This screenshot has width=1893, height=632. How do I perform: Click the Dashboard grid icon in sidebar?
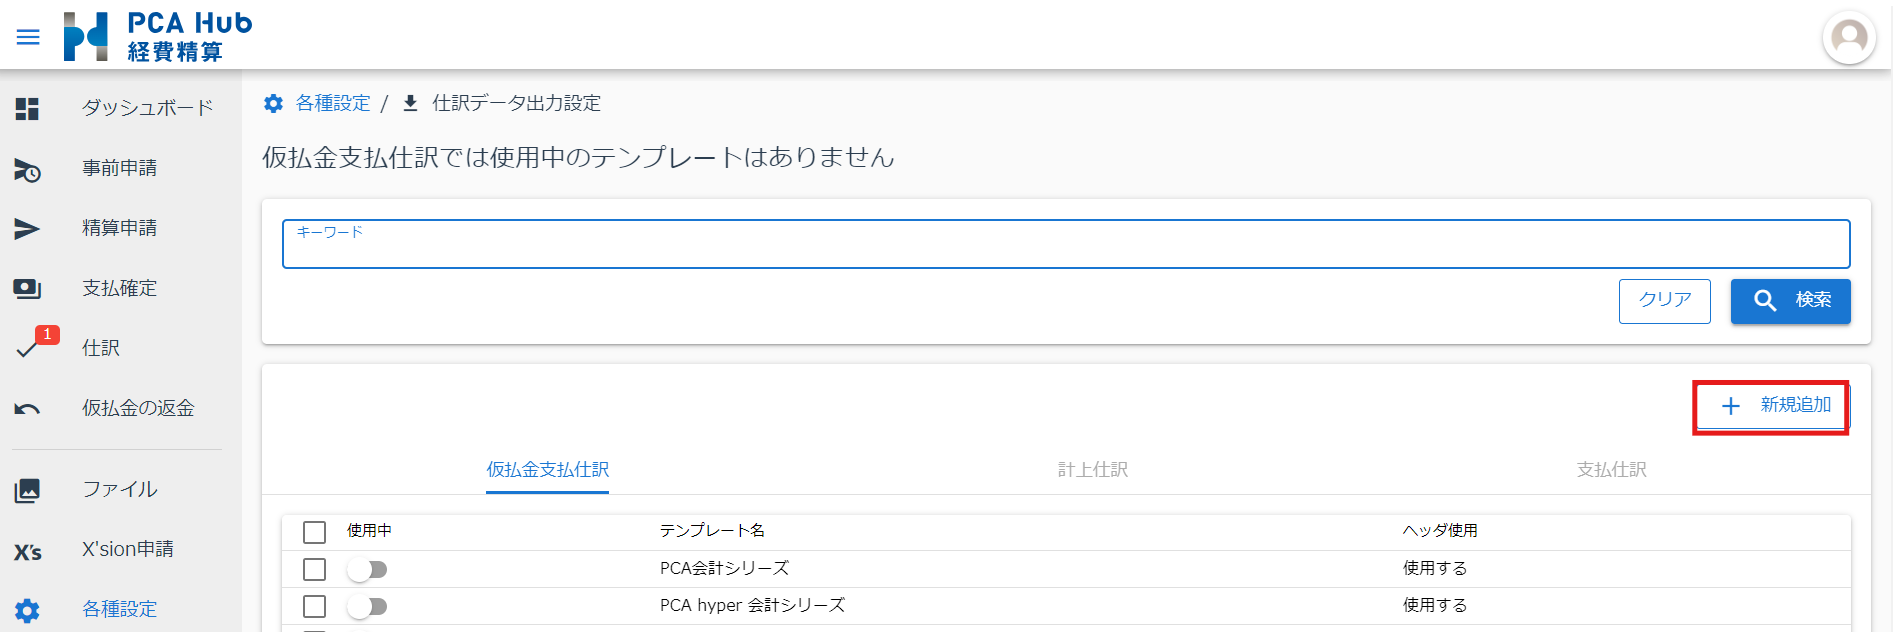[27, 109]
